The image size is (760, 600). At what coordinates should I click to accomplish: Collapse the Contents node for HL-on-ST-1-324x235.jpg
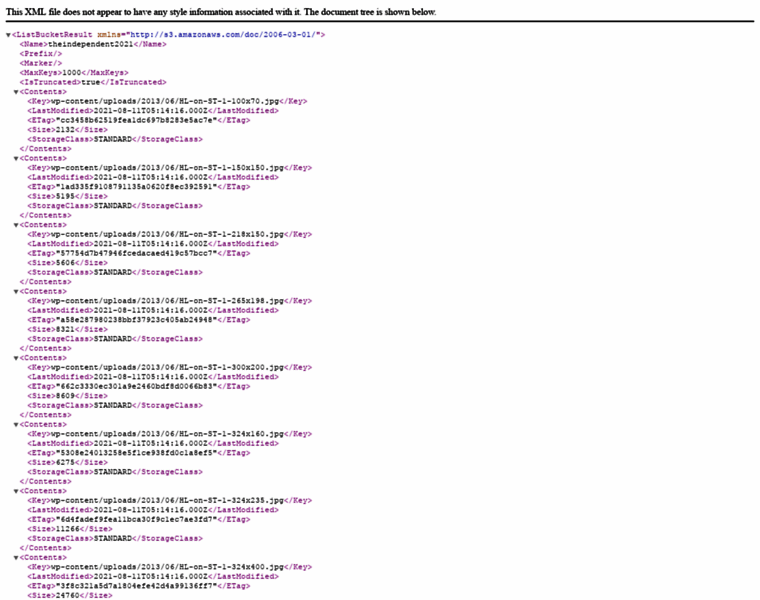pos(16,491)
